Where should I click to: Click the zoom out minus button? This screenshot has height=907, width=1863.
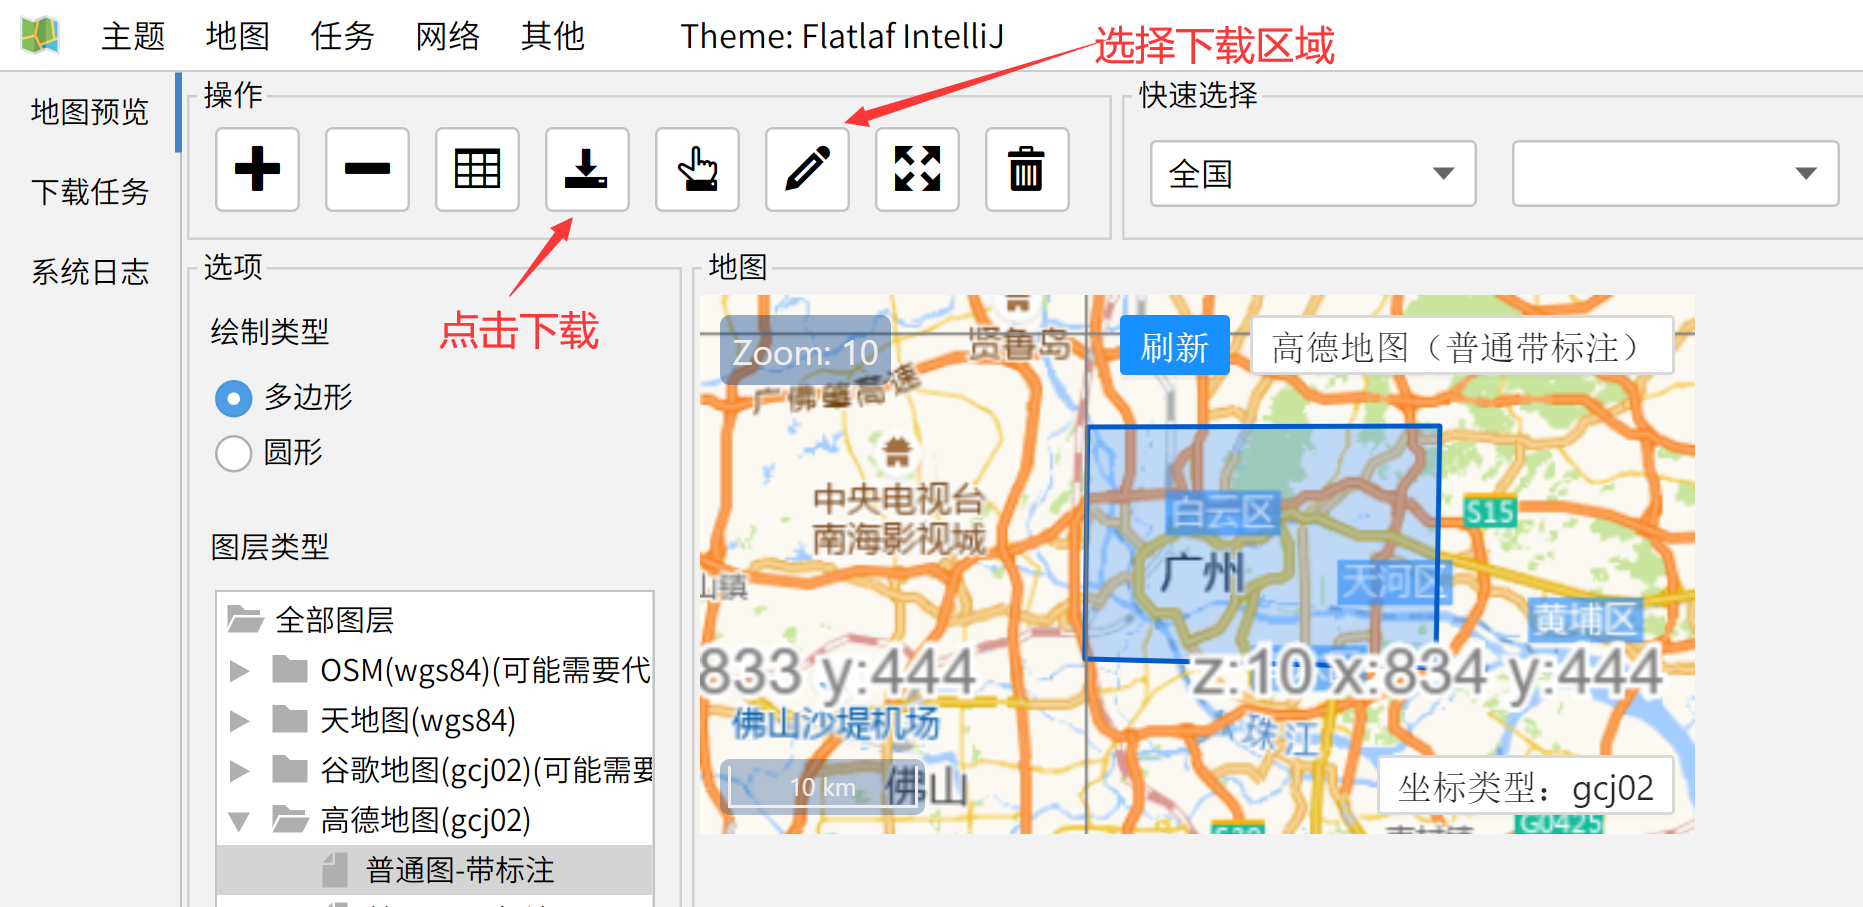tap(367, 169)
